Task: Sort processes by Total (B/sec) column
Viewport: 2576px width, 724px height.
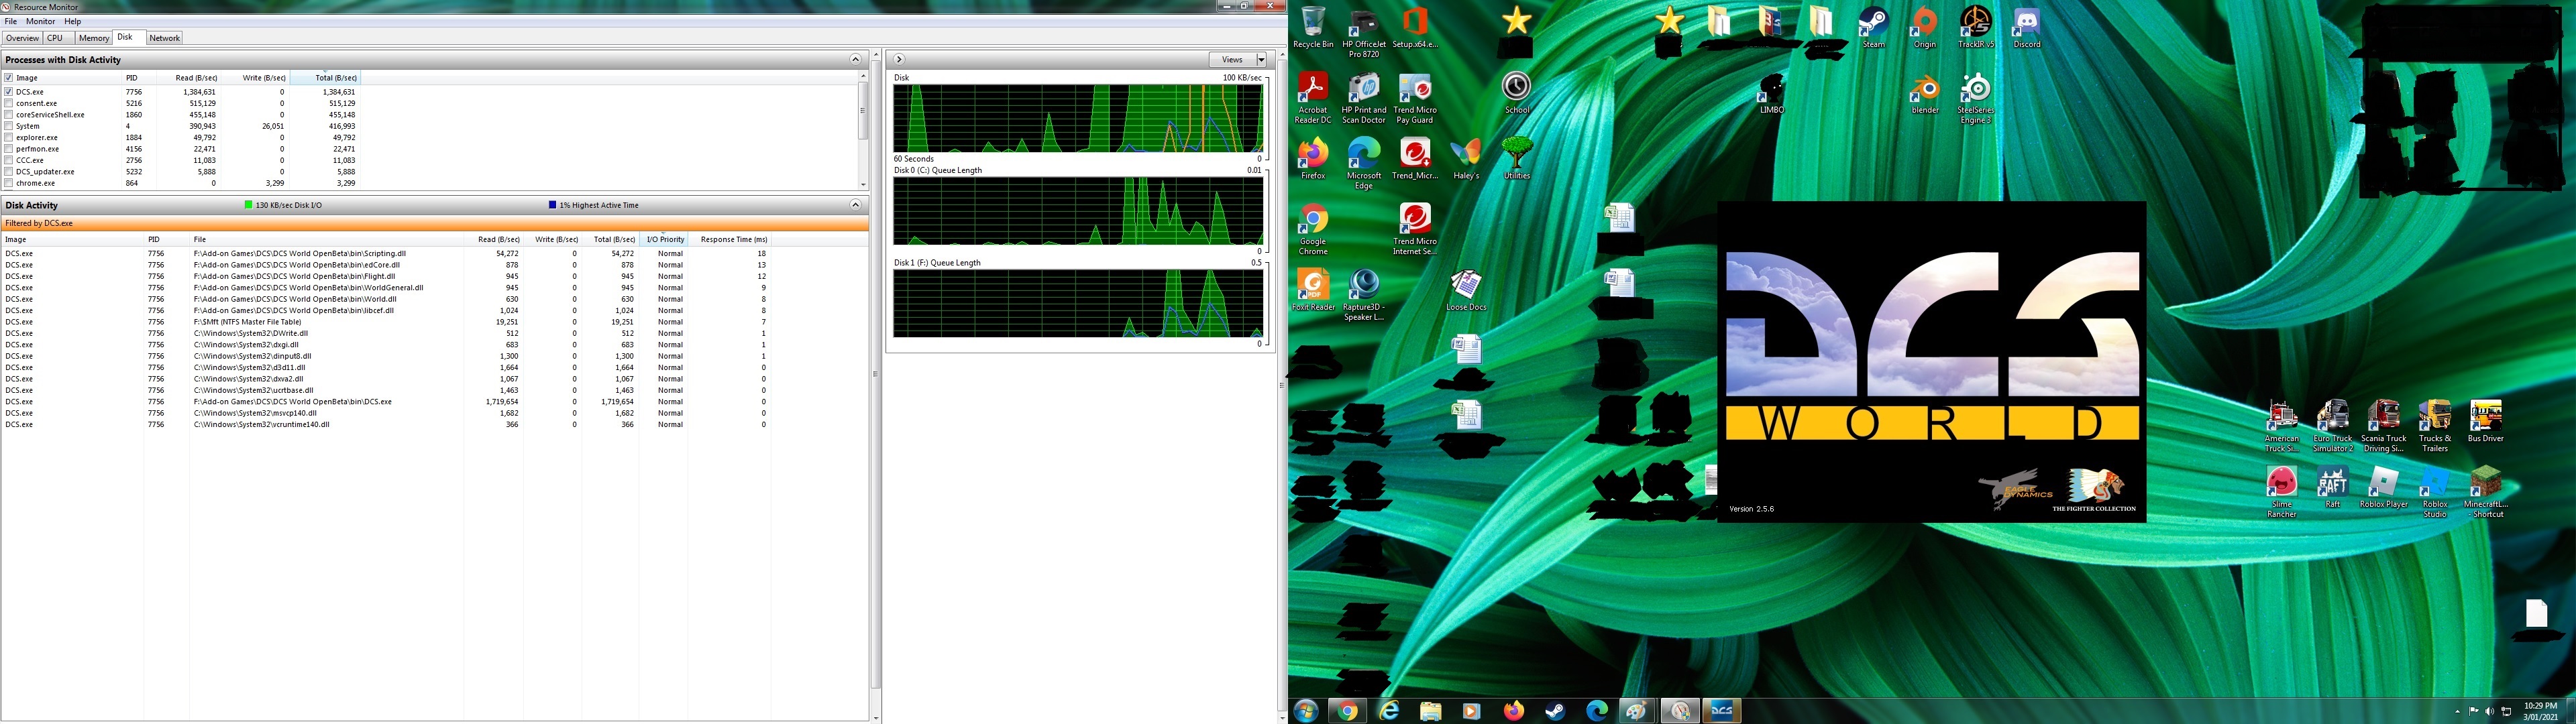Action: click(324, 78)
